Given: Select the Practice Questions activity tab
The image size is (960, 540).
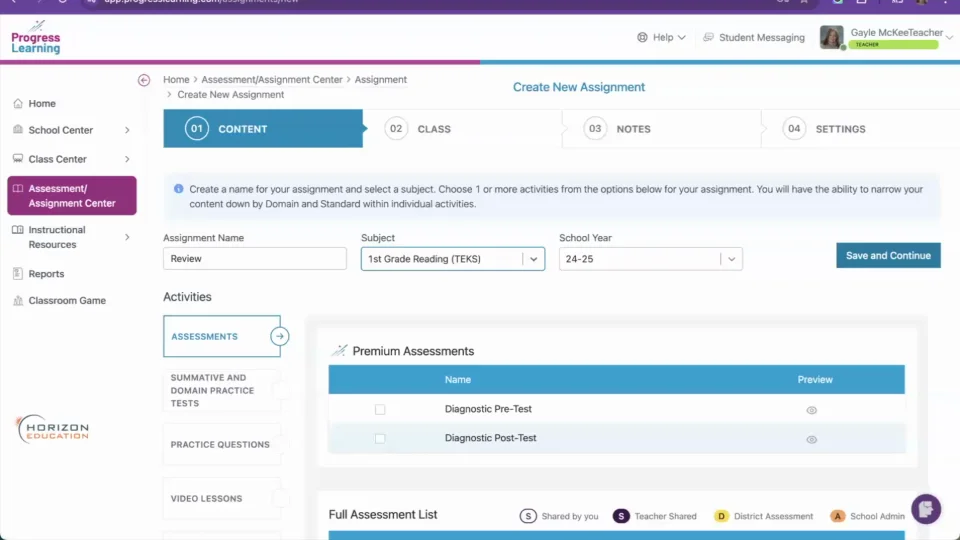Looking at the screenshot, I should tap(221, 444).
